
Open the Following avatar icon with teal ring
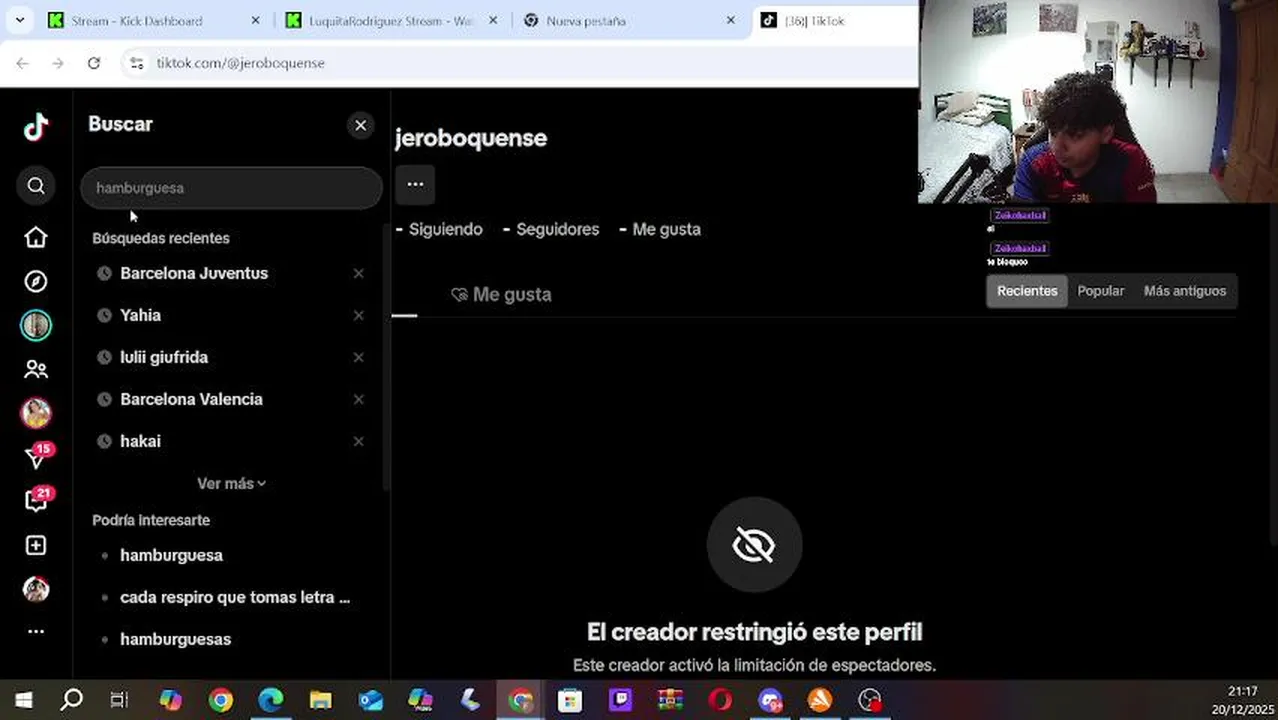point(36,325)
